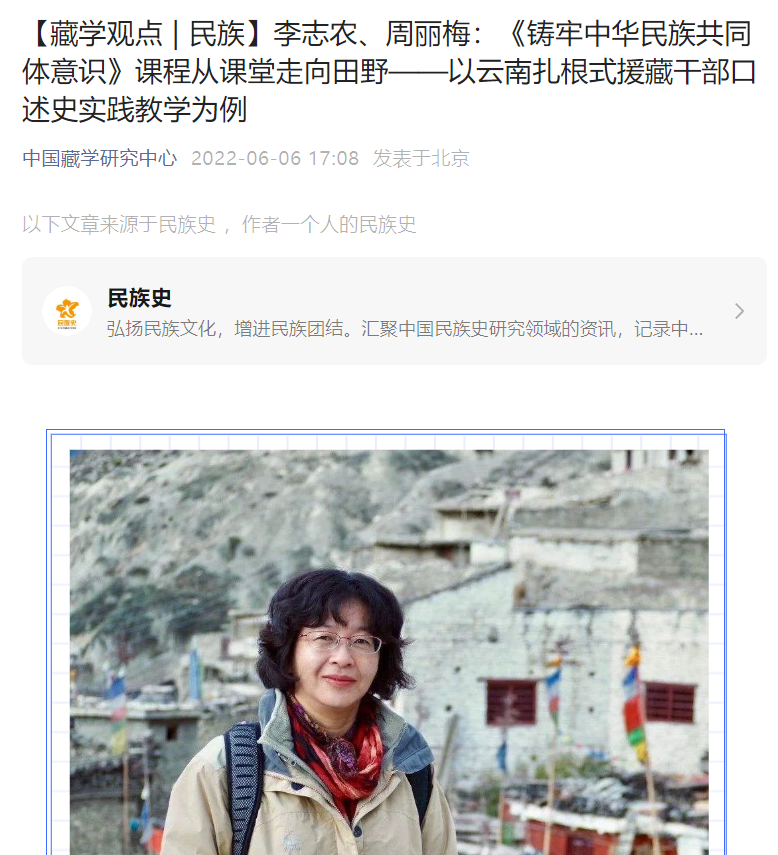Click the 民族史 orange logo avatar
The height and width of the screenshot is (855, 778).
(67, 311)
